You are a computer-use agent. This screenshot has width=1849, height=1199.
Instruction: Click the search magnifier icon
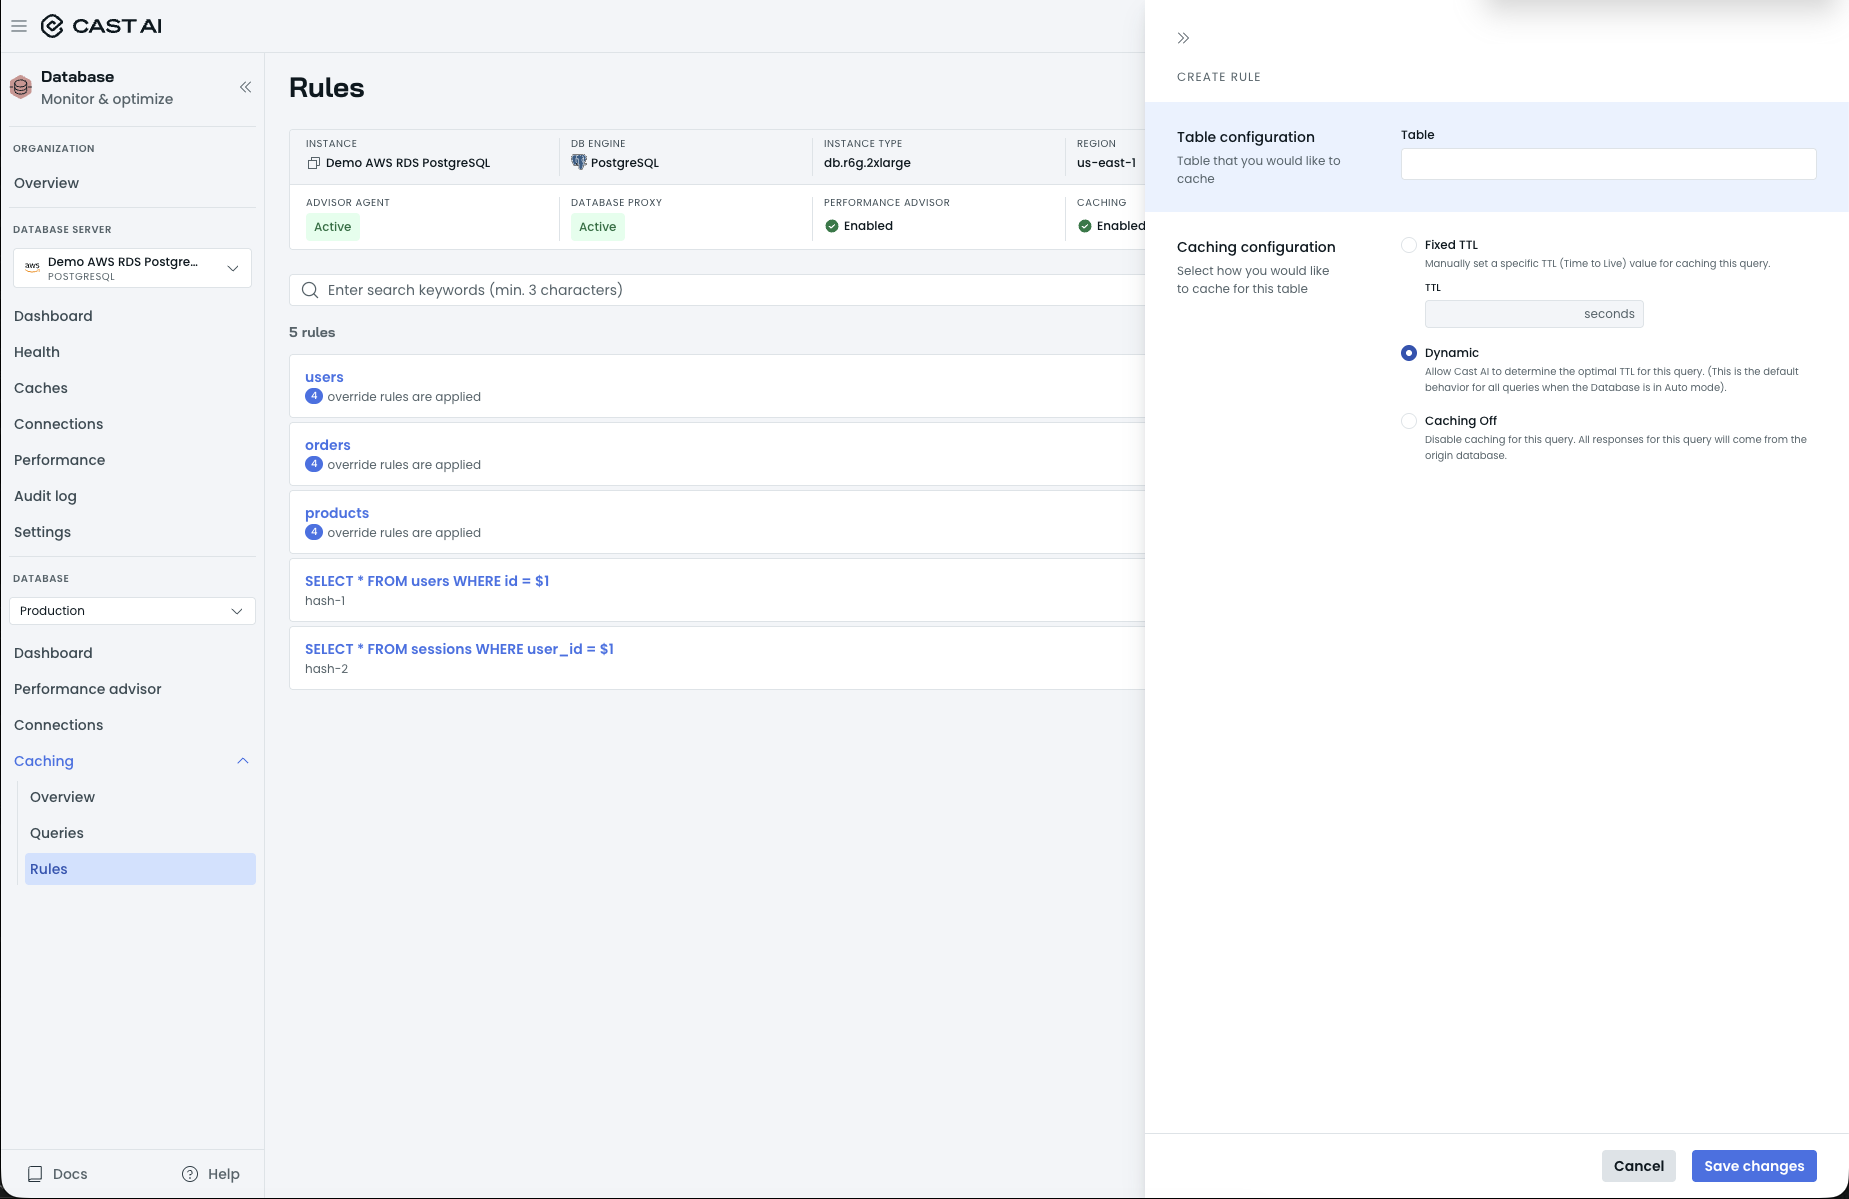(x=310, y=290)
